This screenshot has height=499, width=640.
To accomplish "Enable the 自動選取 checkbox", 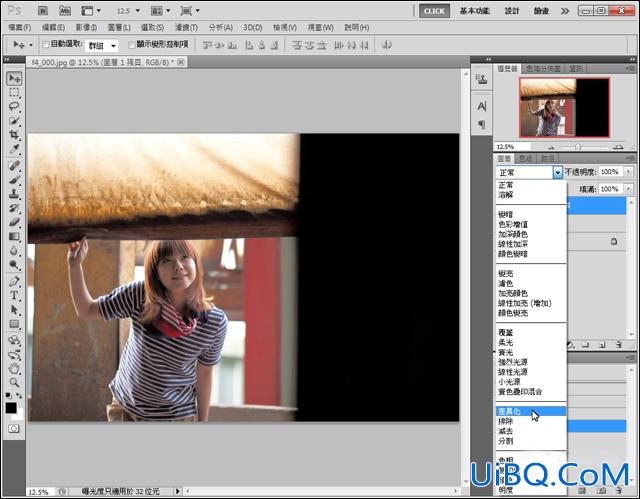I will pyautogui.click(x=46, y=44).
